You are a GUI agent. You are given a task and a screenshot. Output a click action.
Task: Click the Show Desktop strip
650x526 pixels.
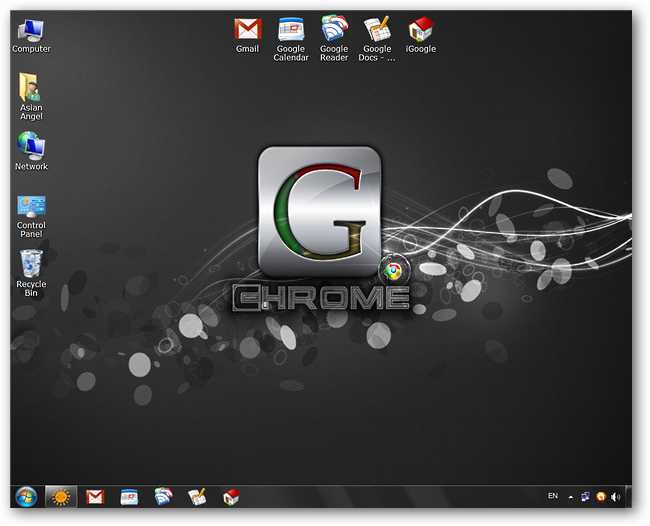pos(628,497)
